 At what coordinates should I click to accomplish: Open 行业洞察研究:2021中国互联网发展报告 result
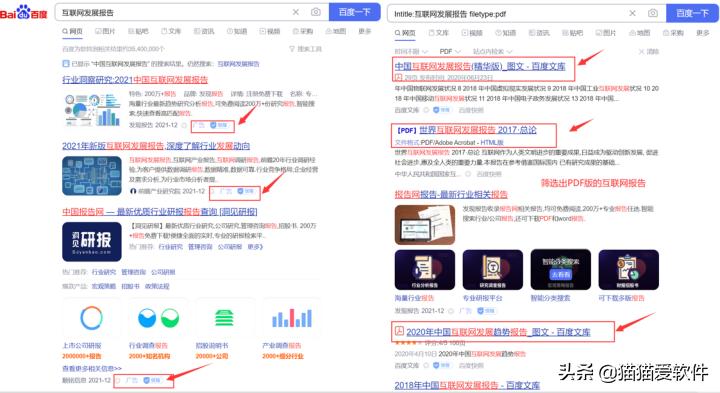[135, 80]
